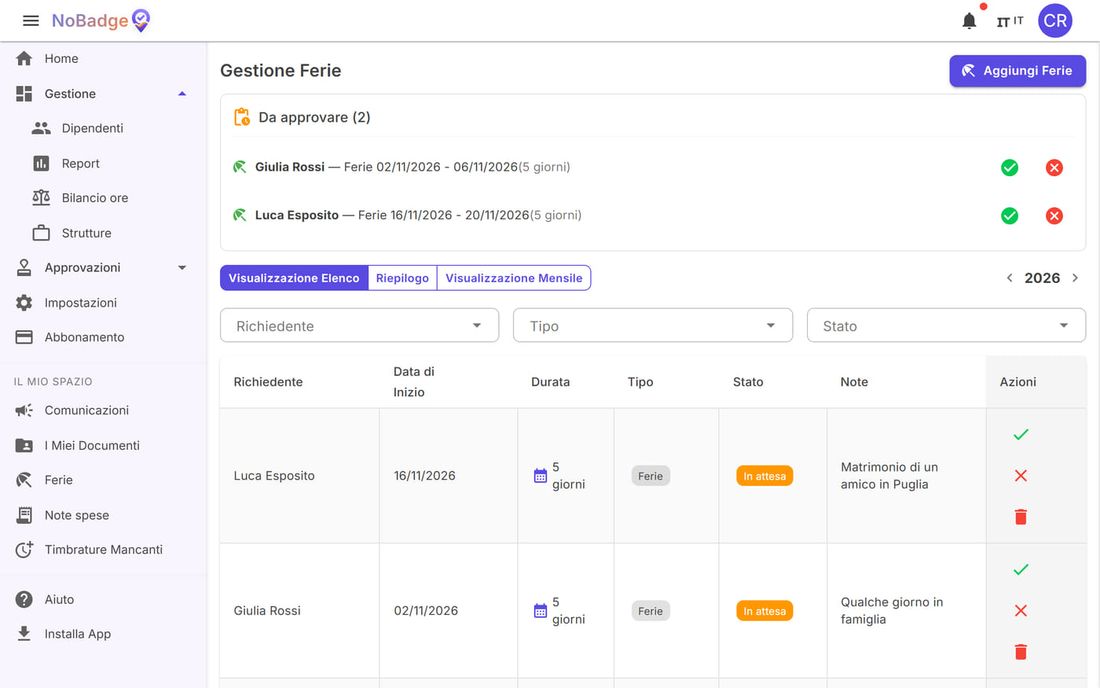
Task: Open the Stato filter dropdown
Action: pyautogui.click(x=946, y=326)
